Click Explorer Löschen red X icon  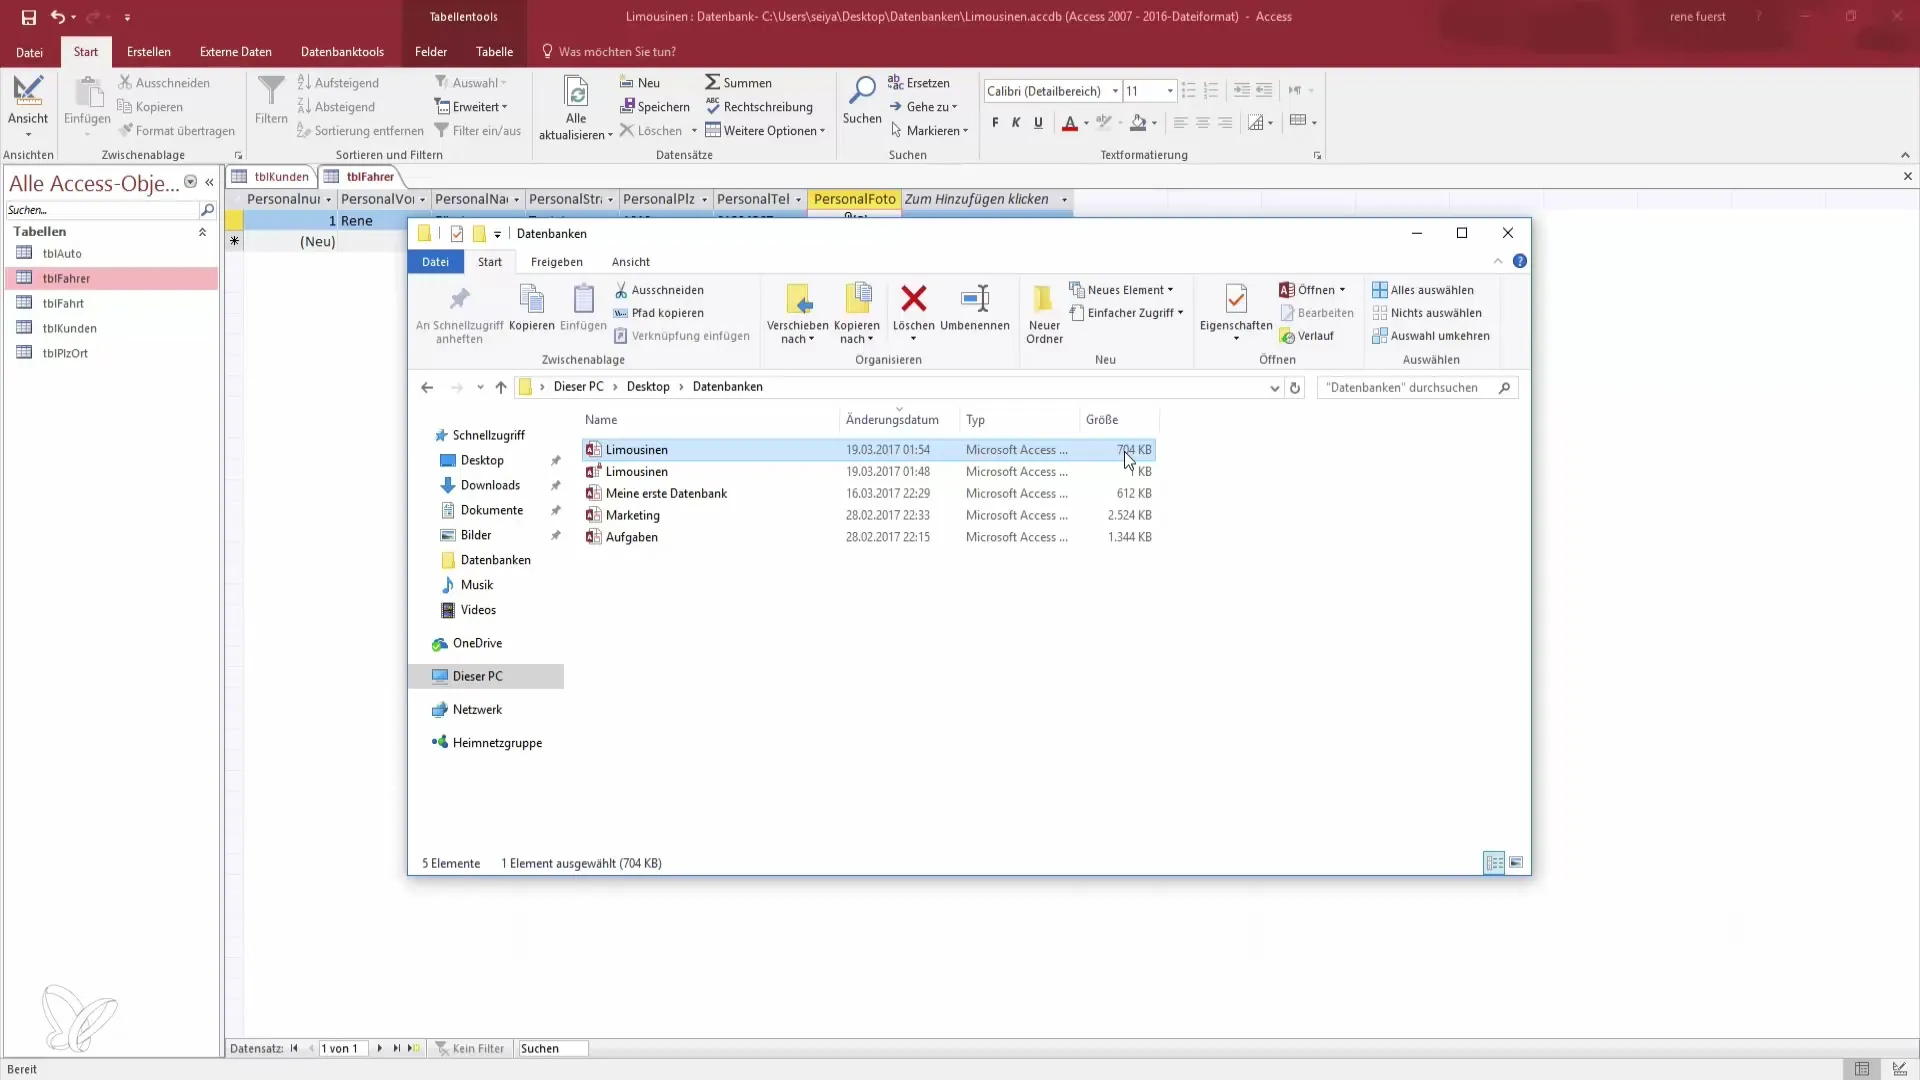pos(913,298)
